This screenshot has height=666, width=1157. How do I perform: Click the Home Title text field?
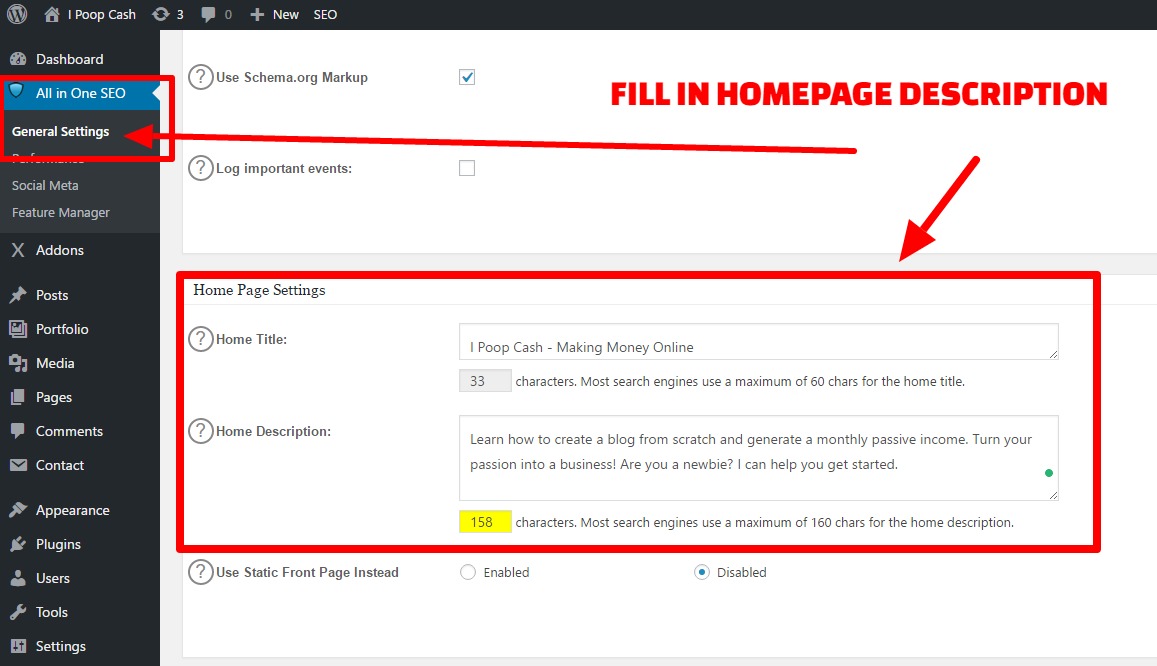point(759,341)
